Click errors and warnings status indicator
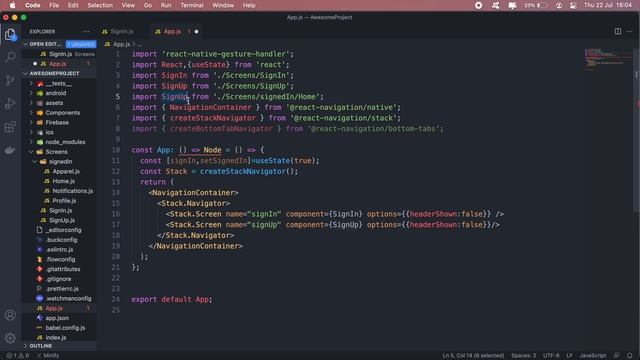 pyautogui.click(x=18, y=356)
